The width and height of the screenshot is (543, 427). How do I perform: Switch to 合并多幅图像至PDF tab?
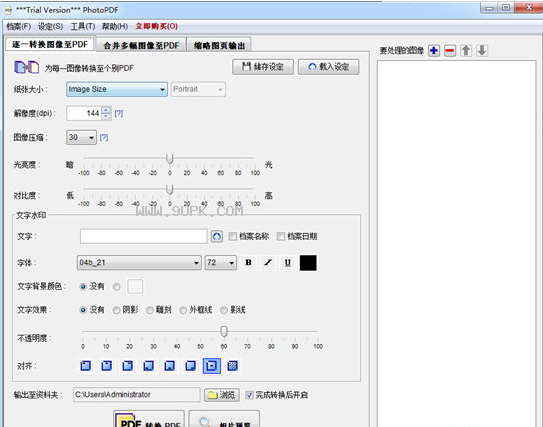pos(141,45)
